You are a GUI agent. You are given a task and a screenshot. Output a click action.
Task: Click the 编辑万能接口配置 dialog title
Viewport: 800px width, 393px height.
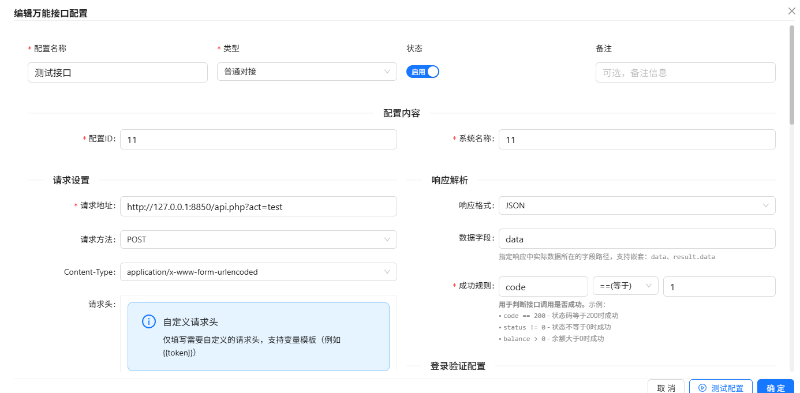click(x=51, y=13)
